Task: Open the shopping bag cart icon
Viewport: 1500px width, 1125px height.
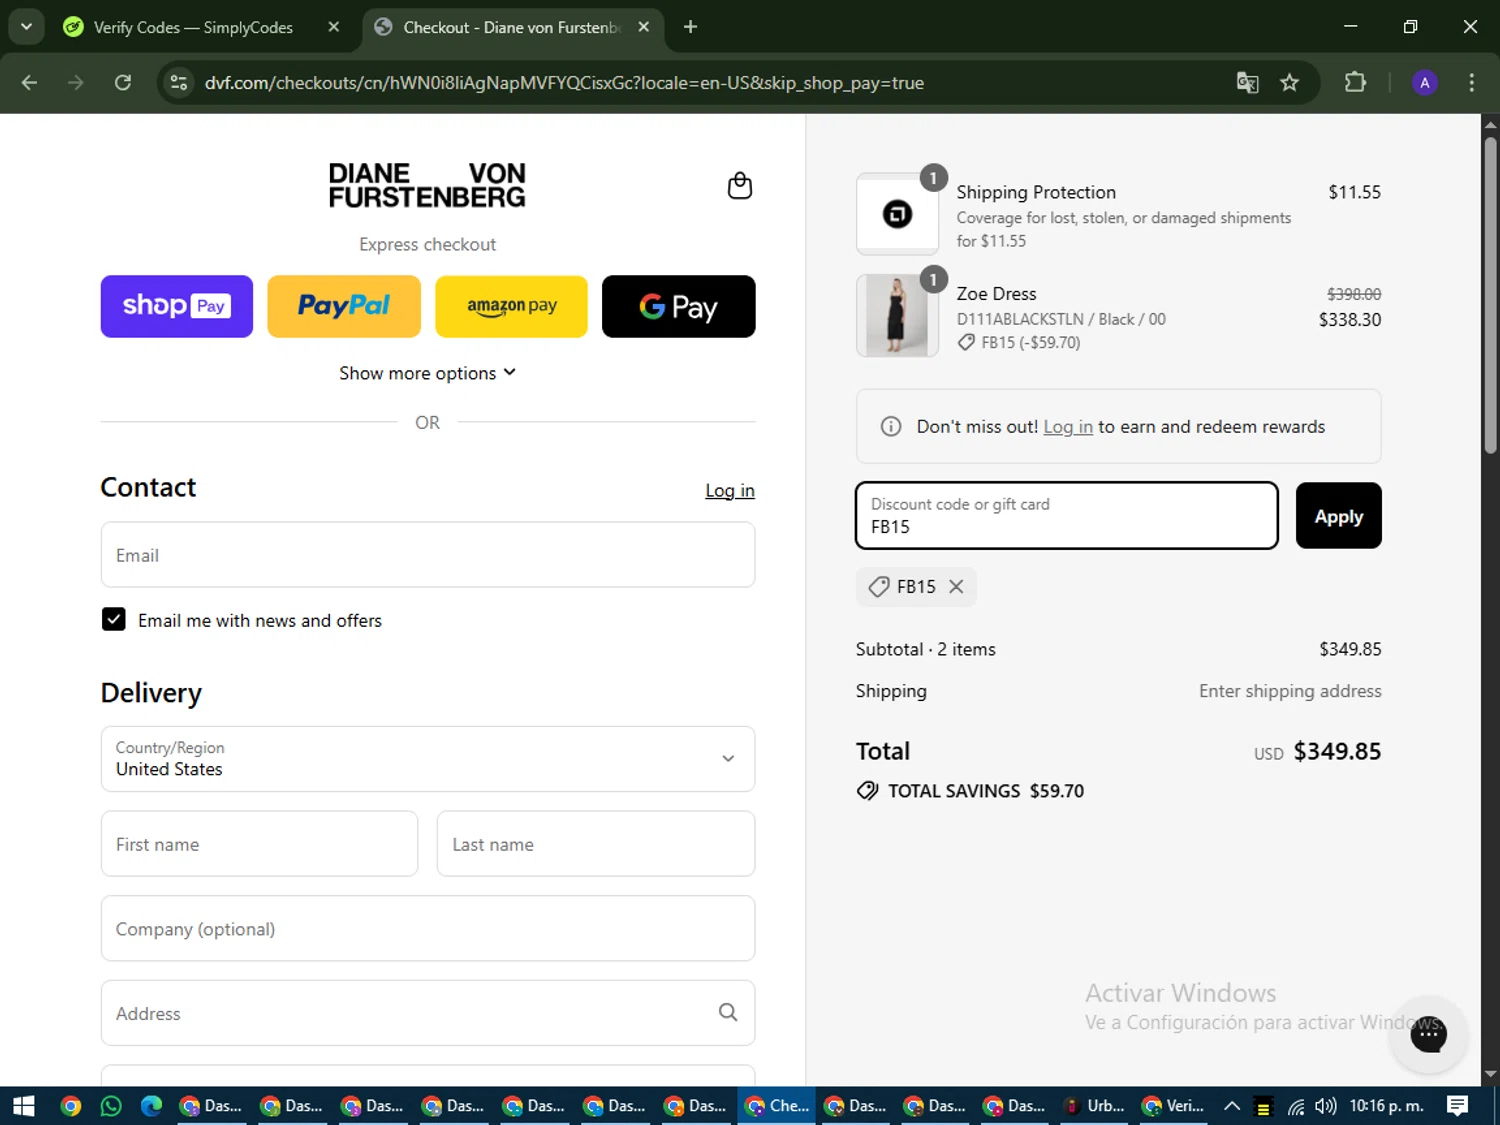Action: pos(739,186)
